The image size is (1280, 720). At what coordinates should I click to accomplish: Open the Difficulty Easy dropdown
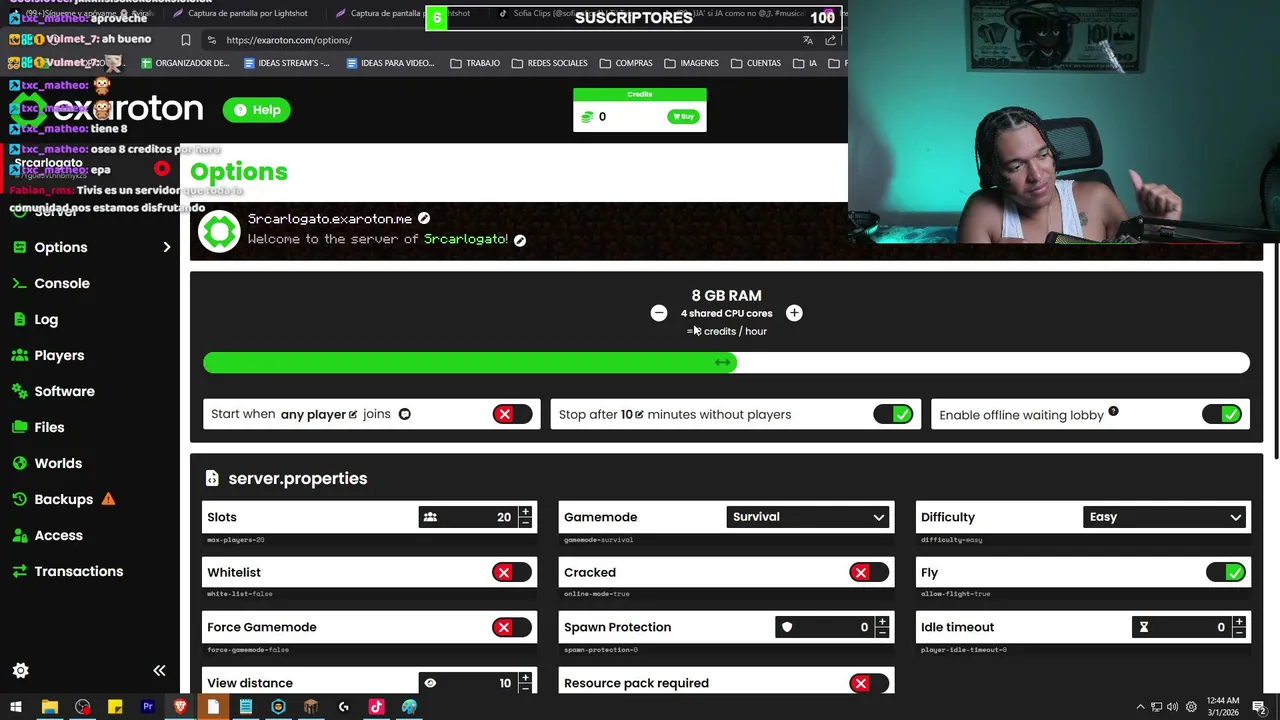[1165, 517]
